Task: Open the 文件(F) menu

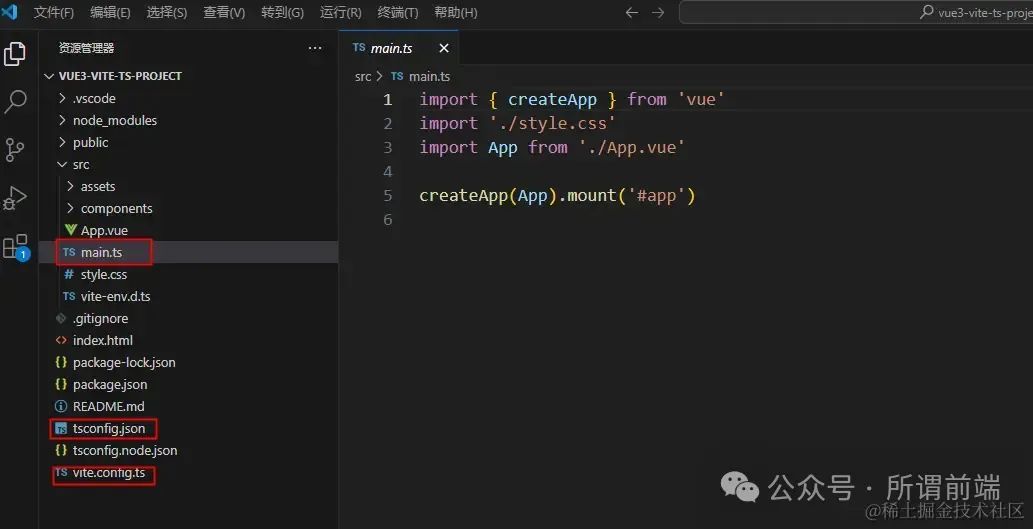Action: click(x=54, y=13)
